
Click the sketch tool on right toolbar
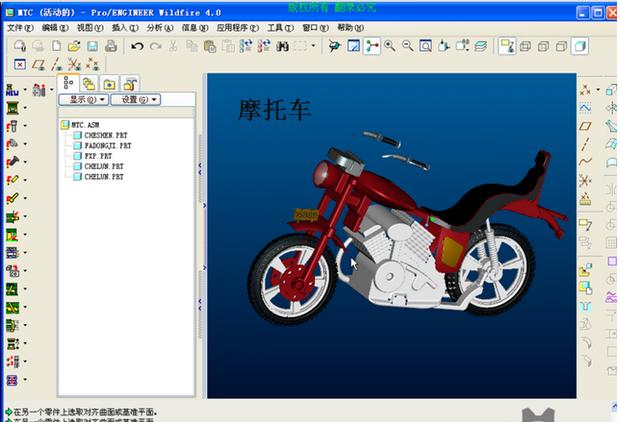coord(585,108)
